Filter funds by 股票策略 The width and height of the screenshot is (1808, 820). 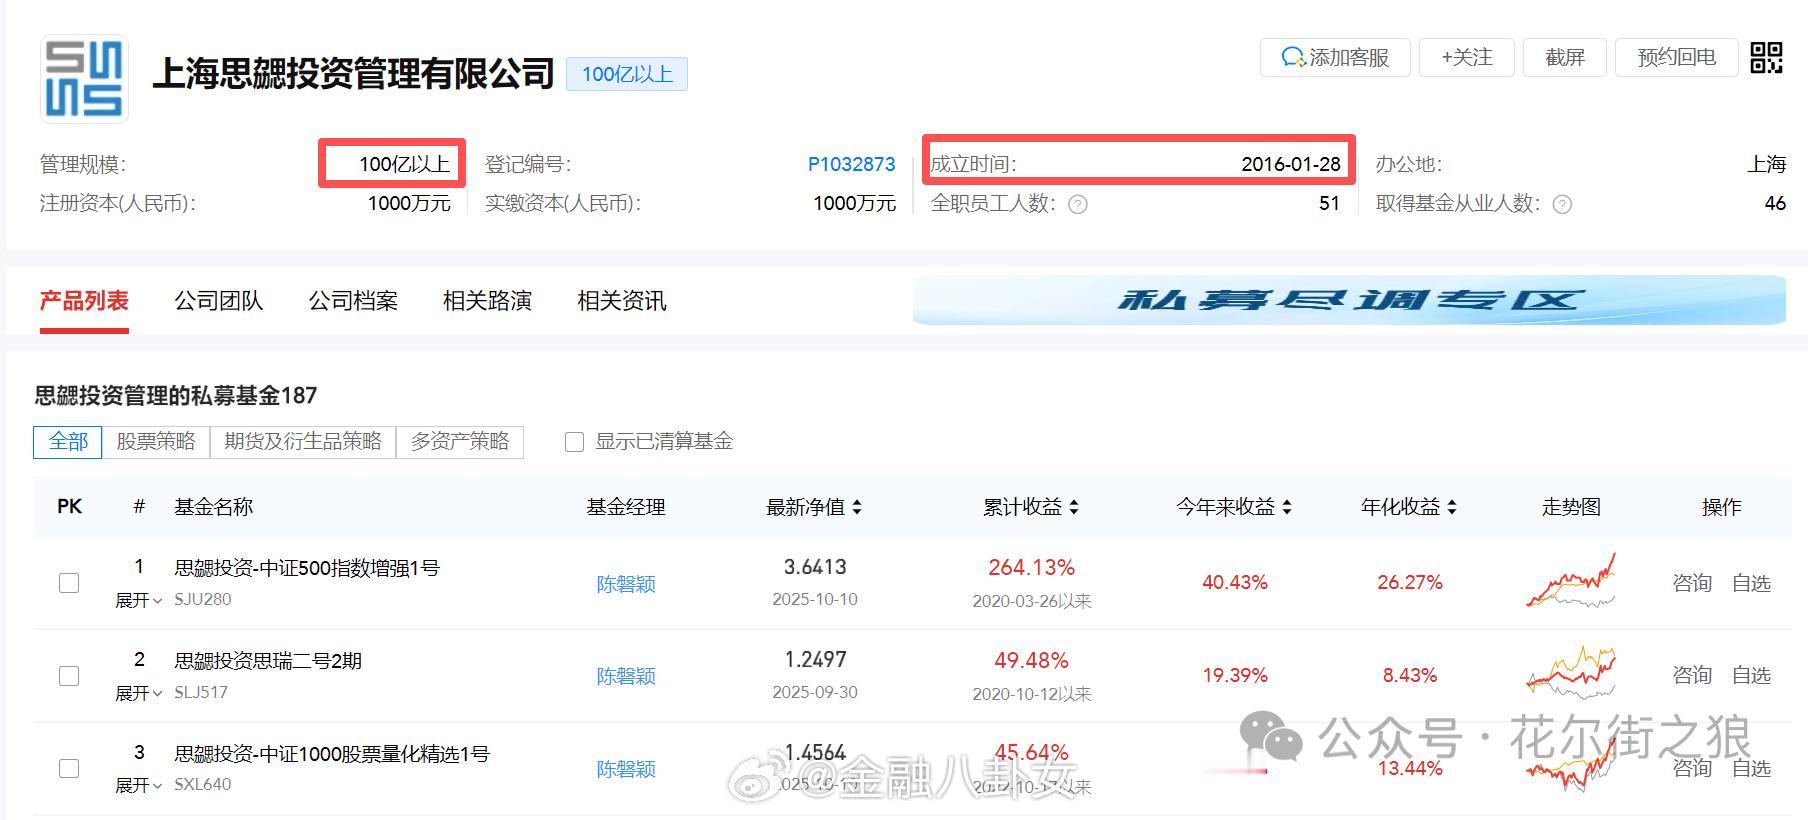(156, 442)
